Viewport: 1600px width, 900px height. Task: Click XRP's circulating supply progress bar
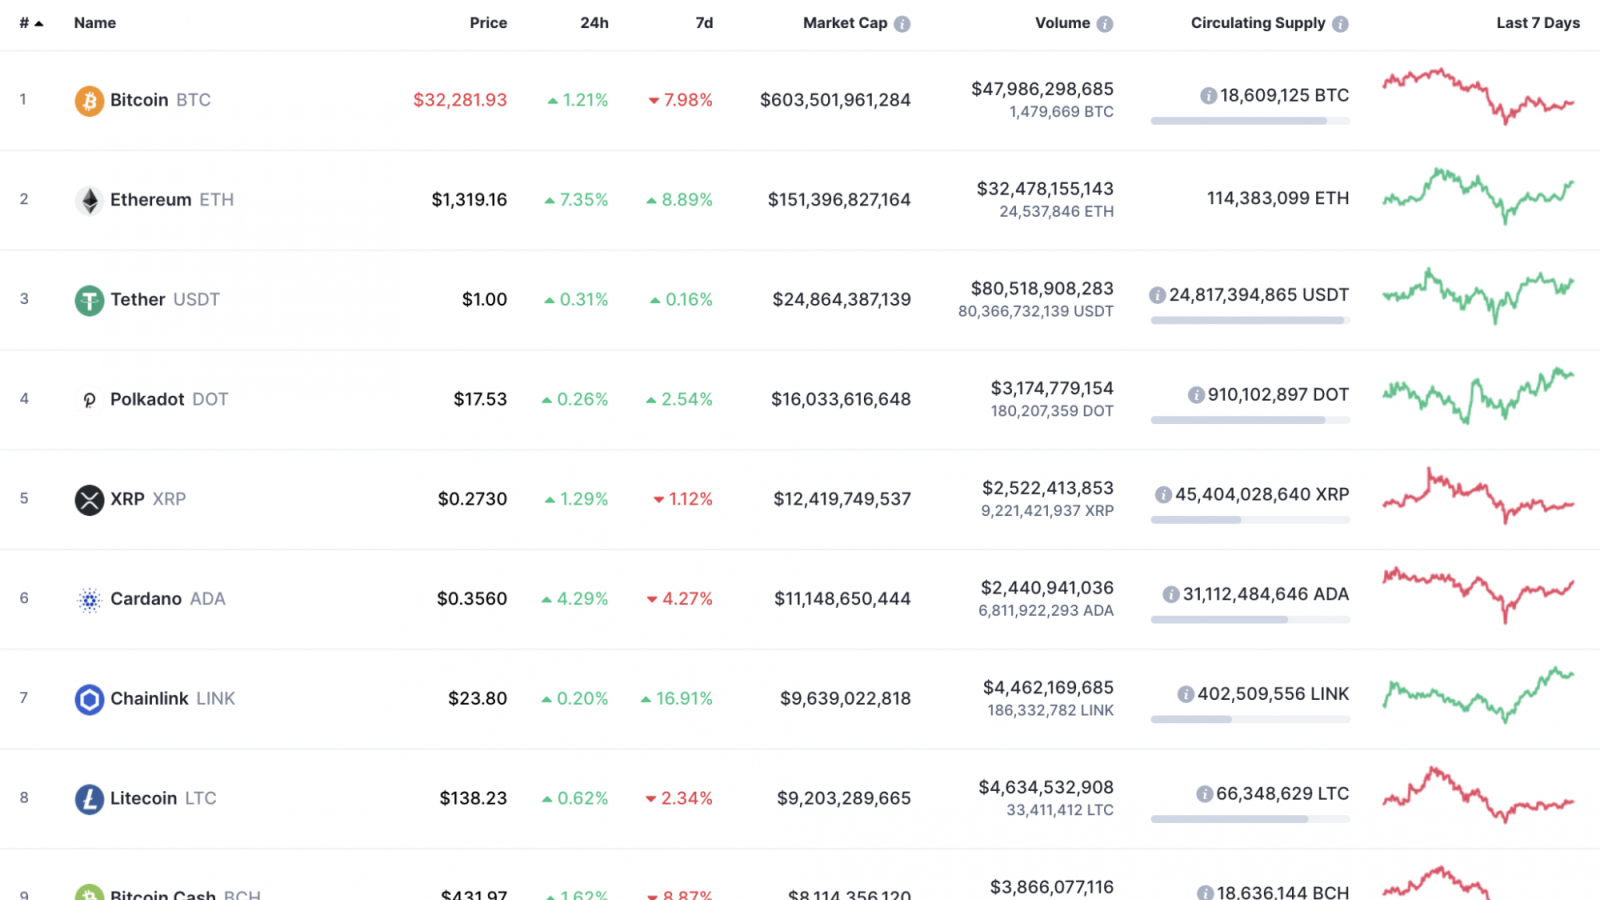[x=1250, y=520]
